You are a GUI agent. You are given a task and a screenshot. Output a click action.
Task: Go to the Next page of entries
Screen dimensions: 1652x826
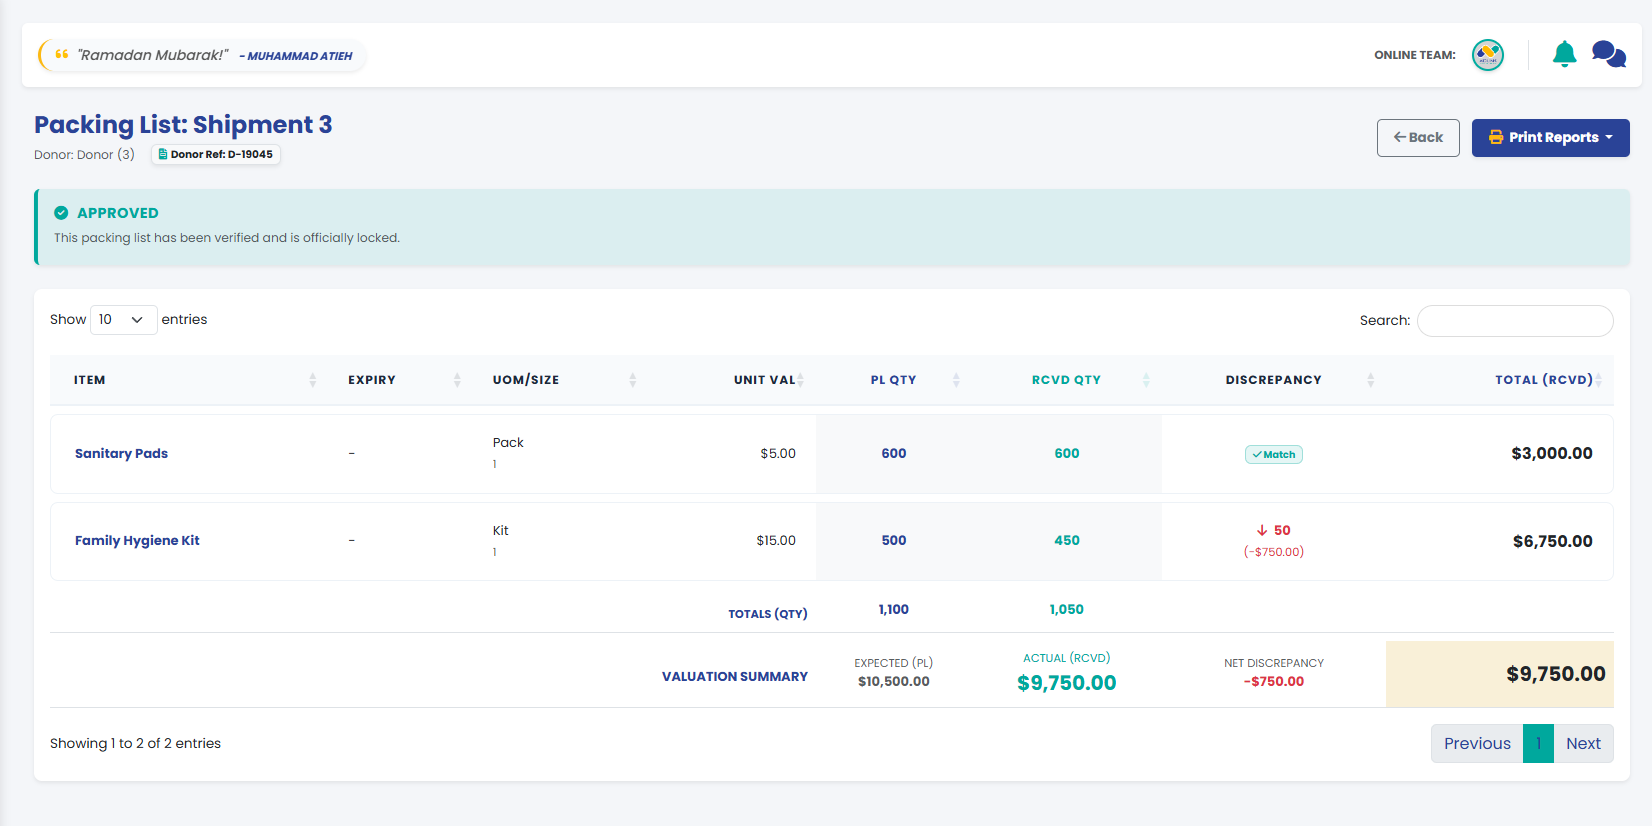(x=1583, y=743)
